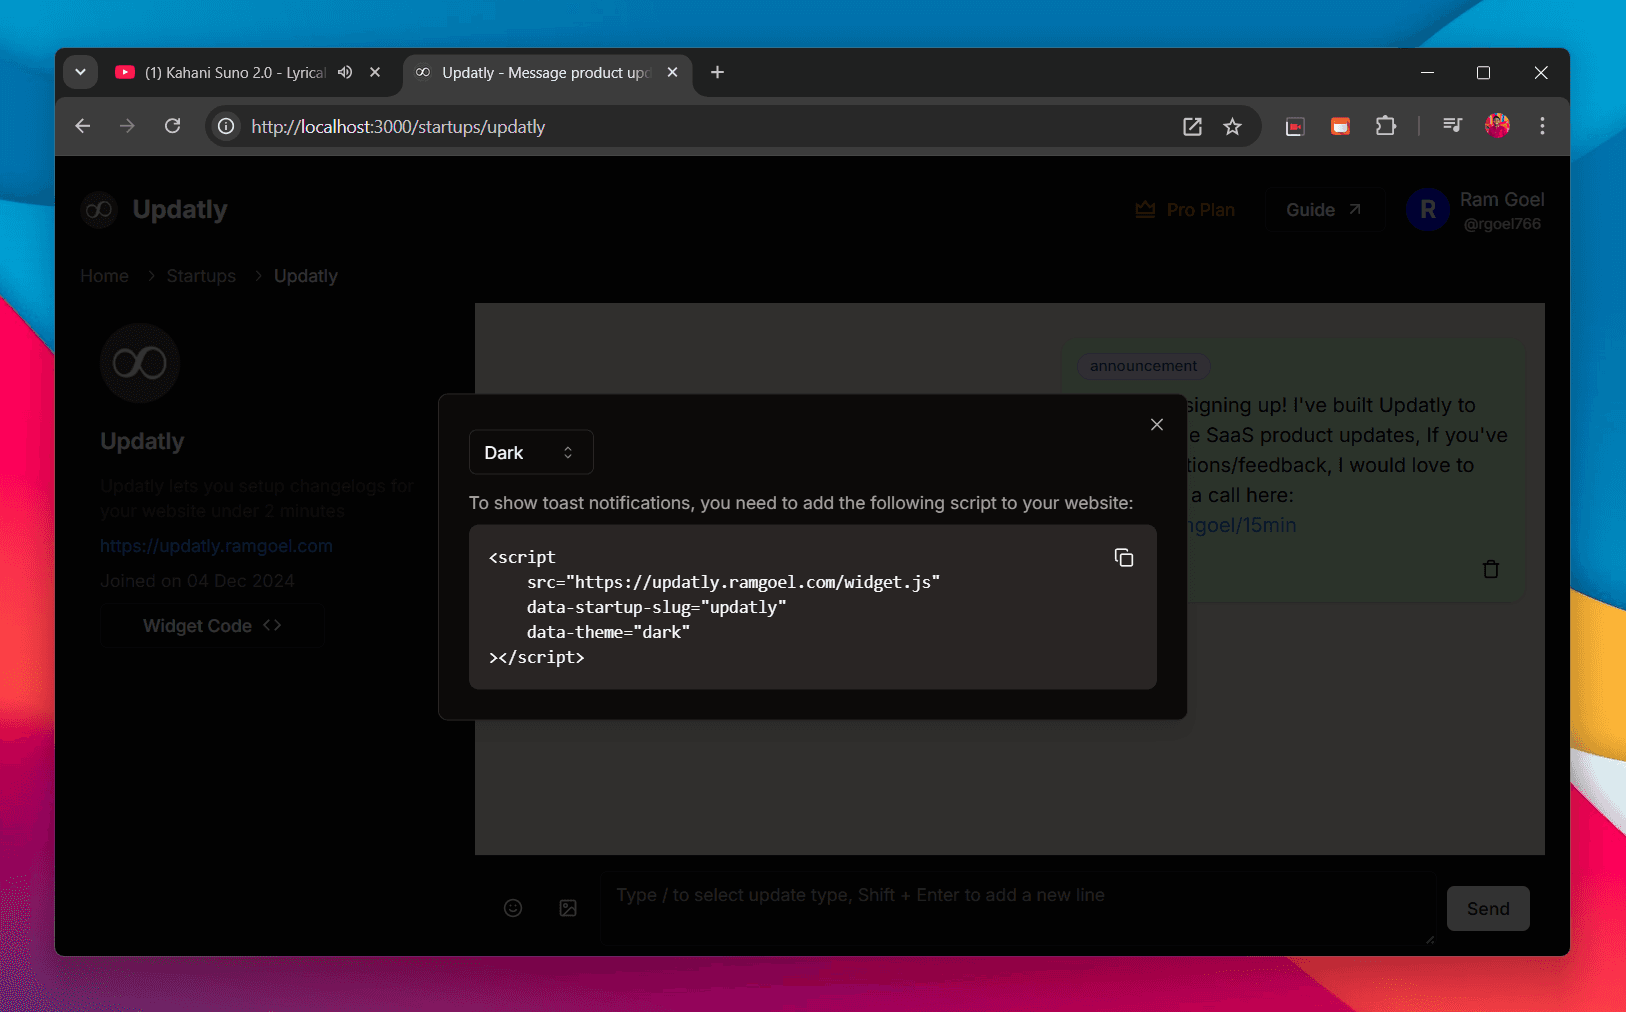Open a new browser tab
This screenshot has height=1012, width=1626.
coord(717,72)
